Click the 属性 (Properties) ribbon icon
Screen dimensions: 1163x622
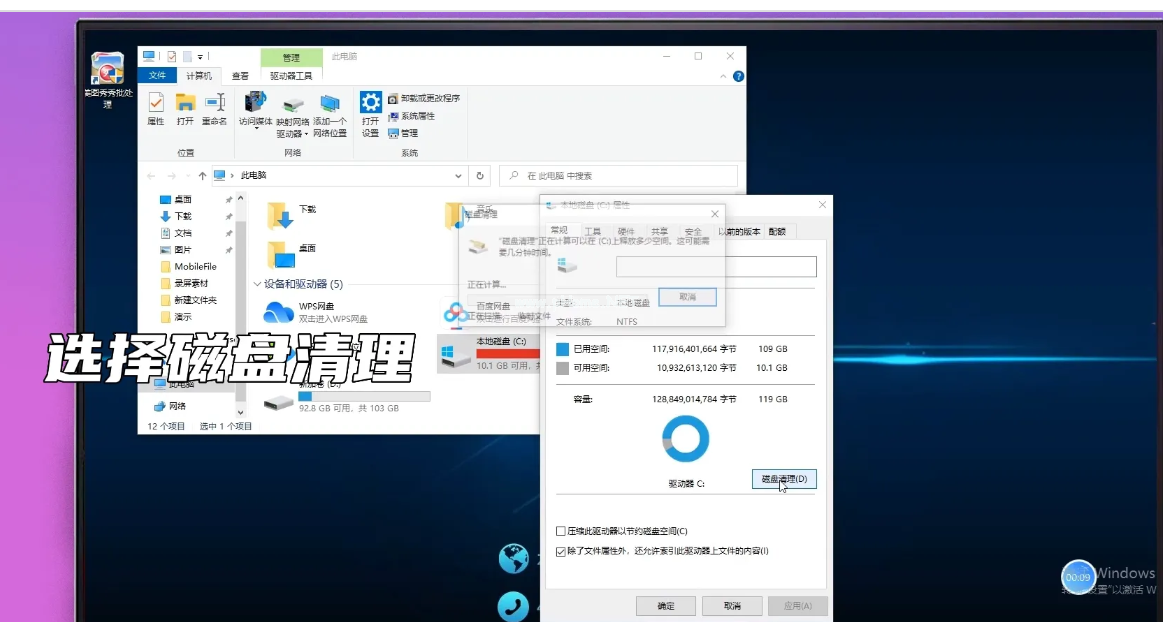coord(156,103)
